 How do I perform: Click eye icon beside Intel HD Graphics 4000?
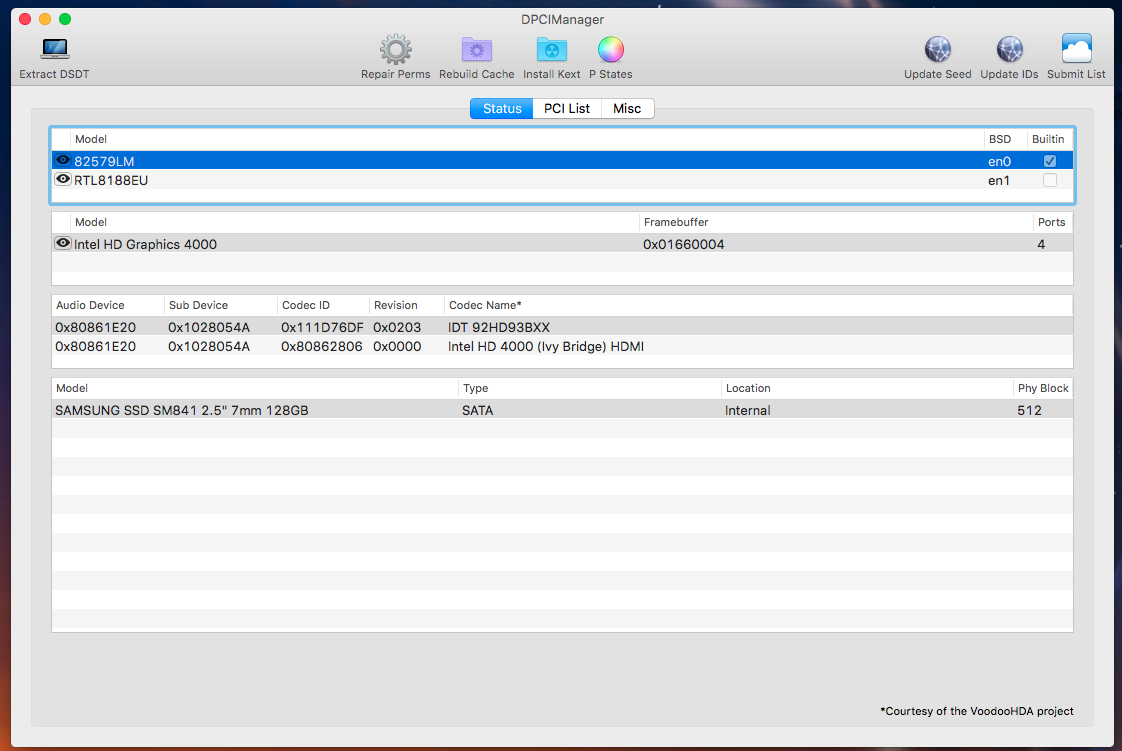pyautogui.click(x=63, y=243)
